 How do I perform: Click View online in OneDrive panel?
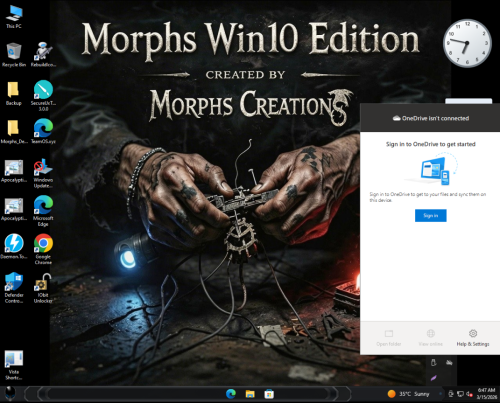pyautogui.click(x=430, y=338)
